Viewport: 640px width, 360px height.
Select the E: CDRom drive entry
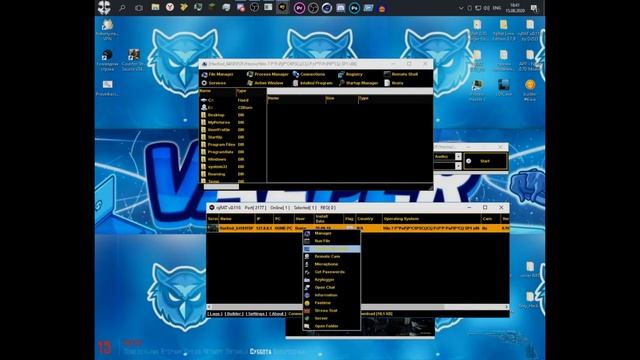pyautogui.click(x=227, y=108)
